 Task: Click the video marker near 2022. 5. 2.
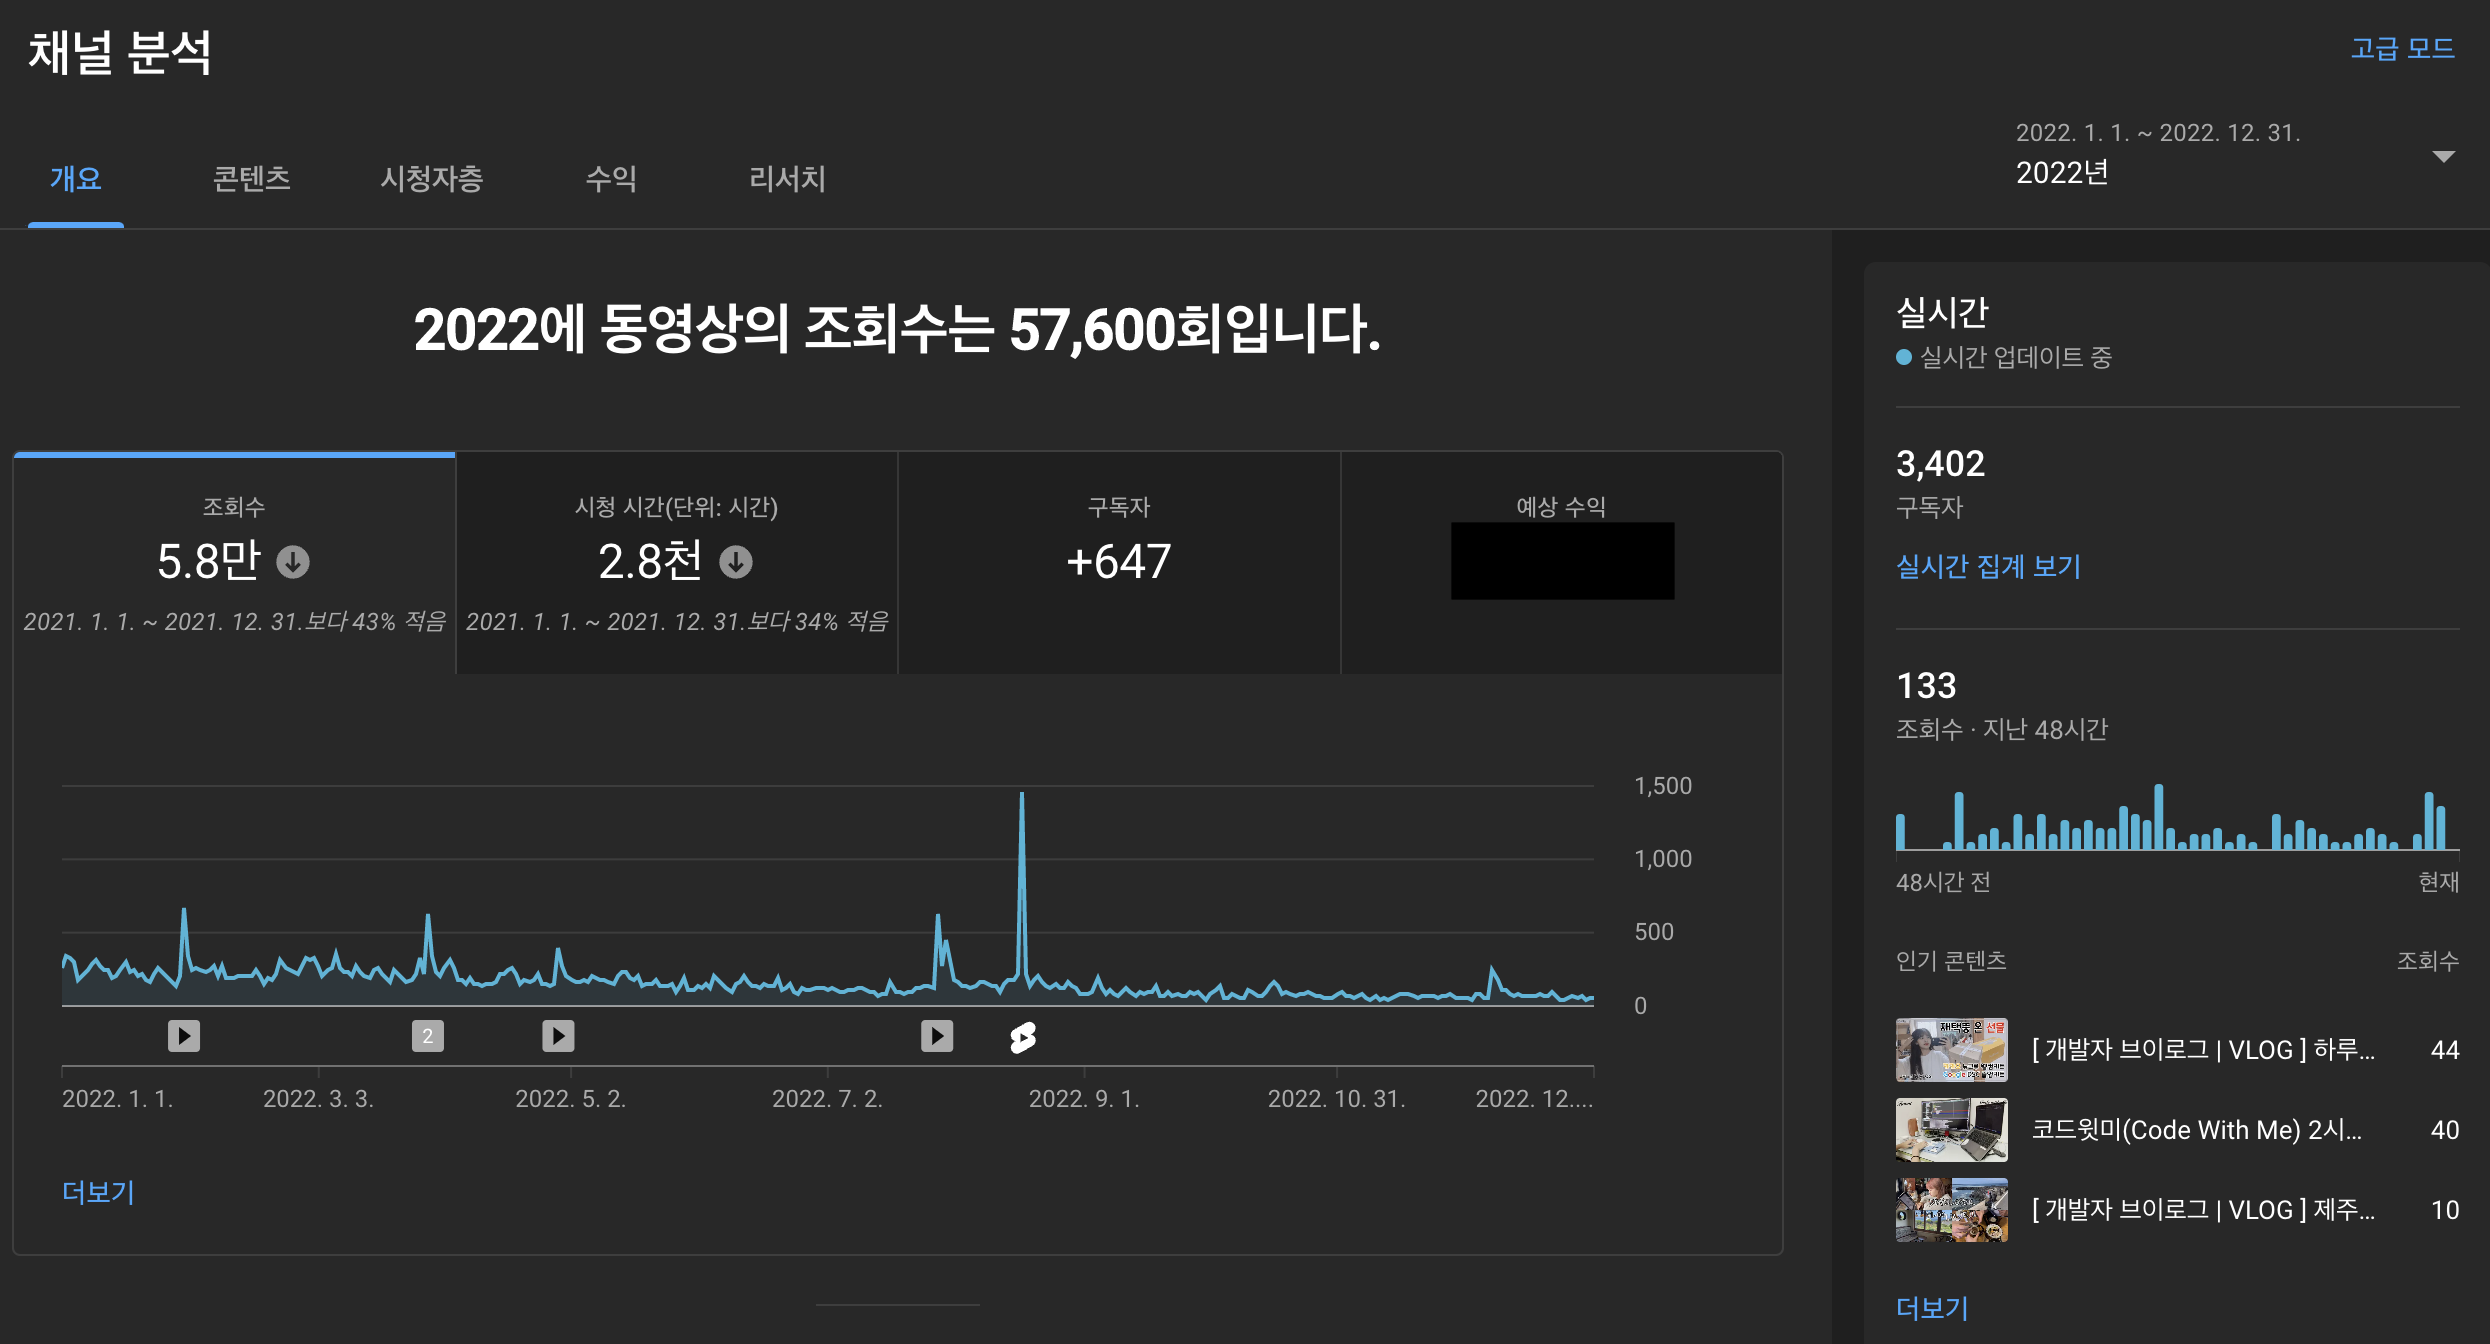pyautogui.click(x=558, y=1036)
